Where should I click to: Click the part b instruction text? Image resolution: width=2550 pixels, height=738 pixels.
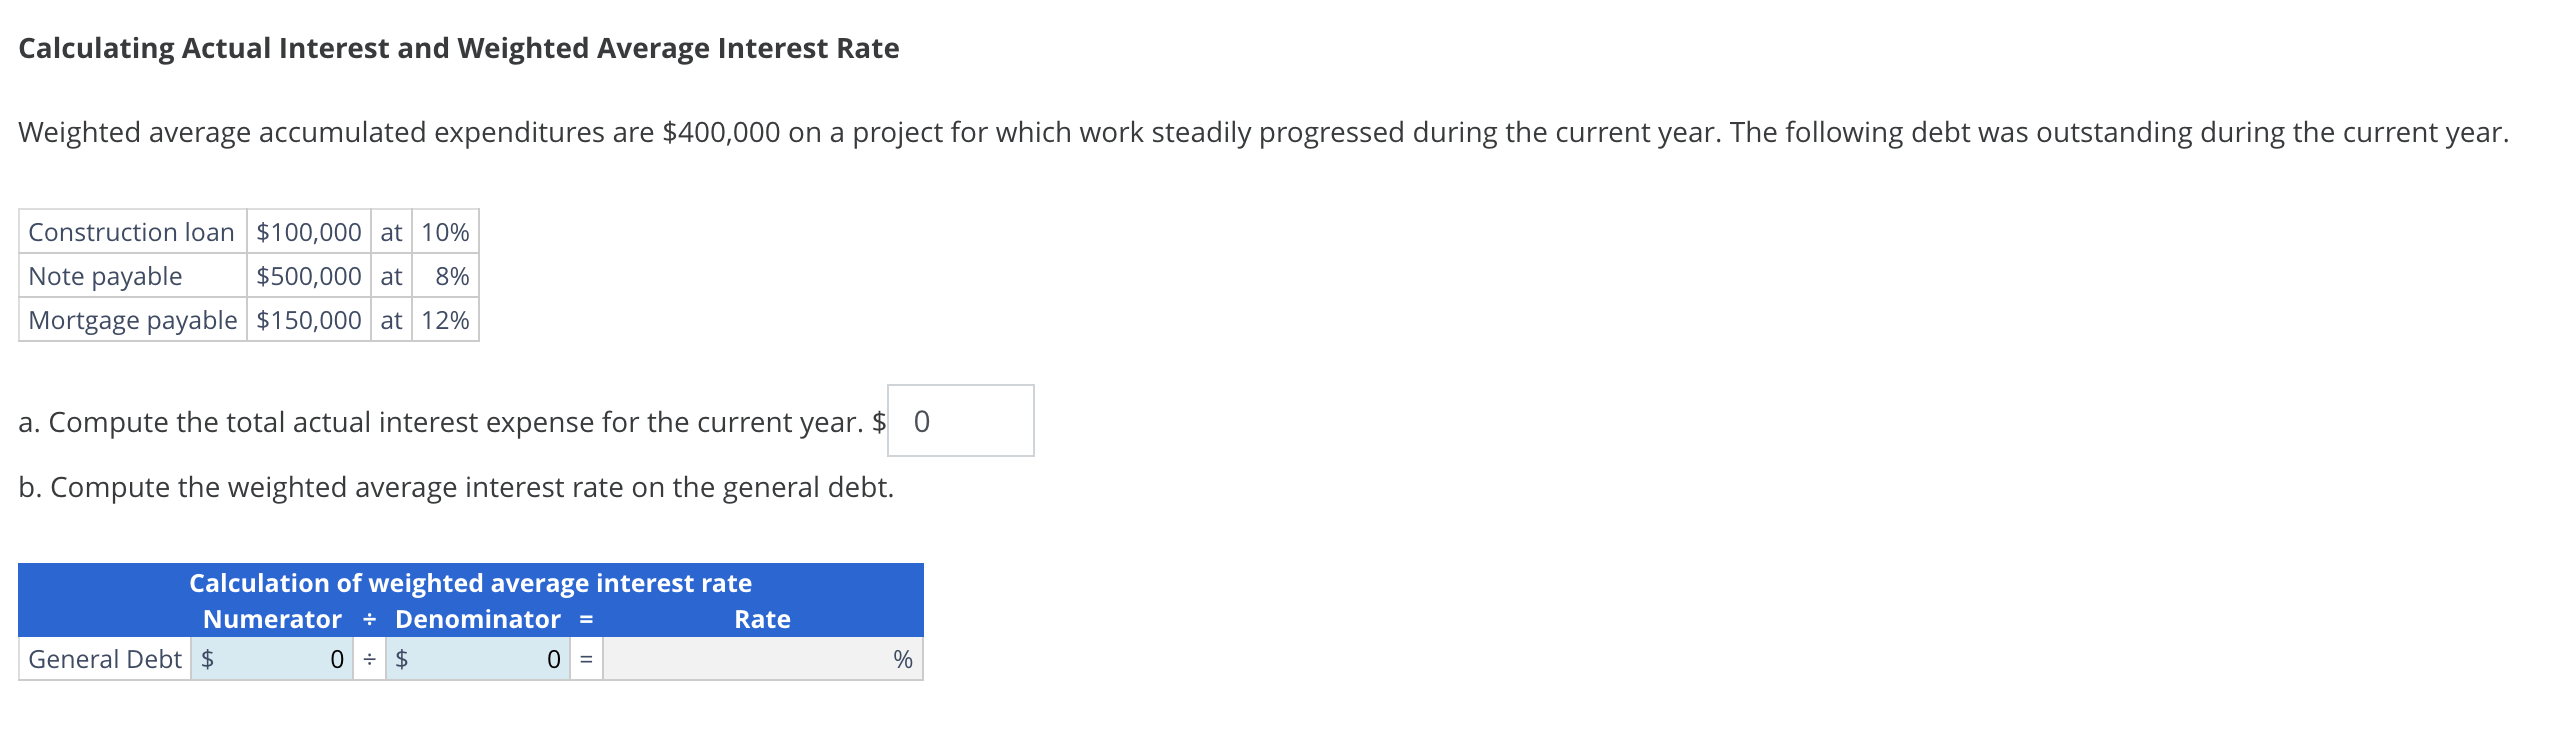[x=455, y=488]
